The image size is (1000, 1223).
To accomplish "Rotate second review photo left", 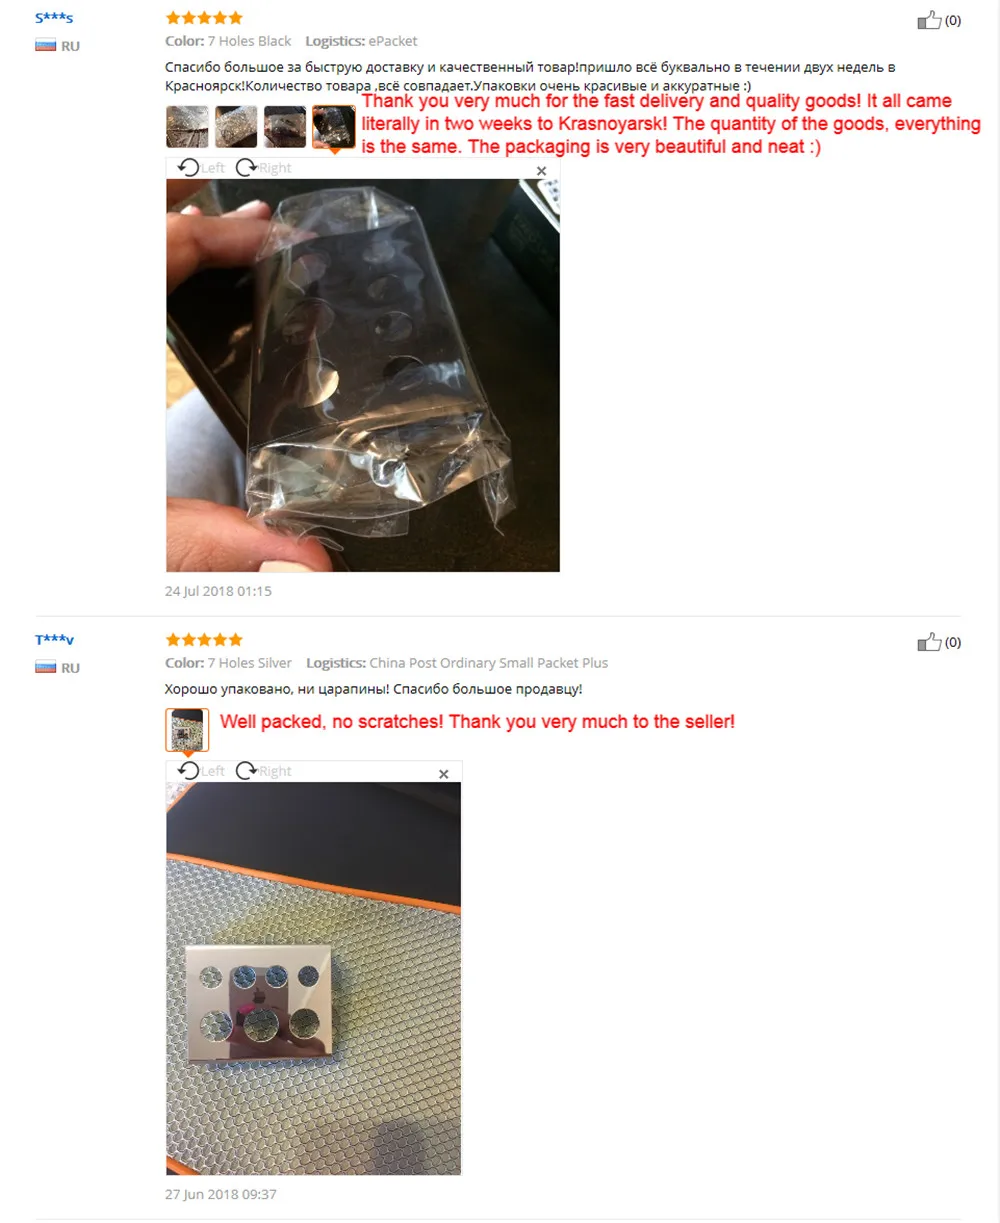I will 201,771.
